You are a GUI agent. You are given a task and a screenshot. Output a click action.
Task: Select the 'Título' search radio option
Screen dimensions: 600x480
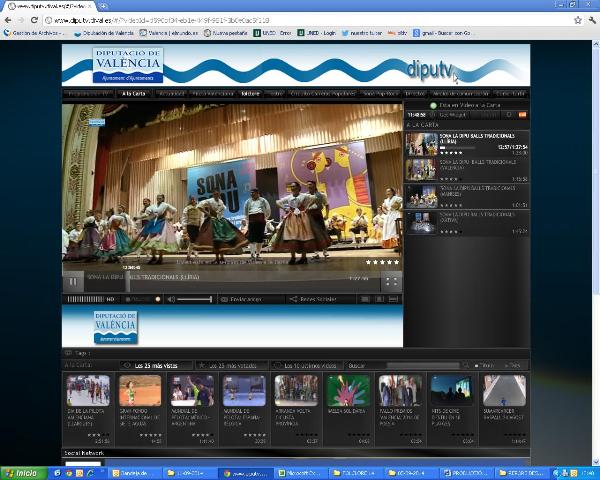click(484, 366)
